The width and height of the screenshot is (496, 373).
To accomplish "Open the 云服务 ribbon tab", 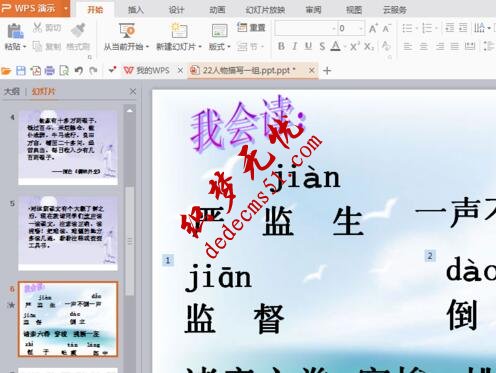I will (x=395, y=10).
